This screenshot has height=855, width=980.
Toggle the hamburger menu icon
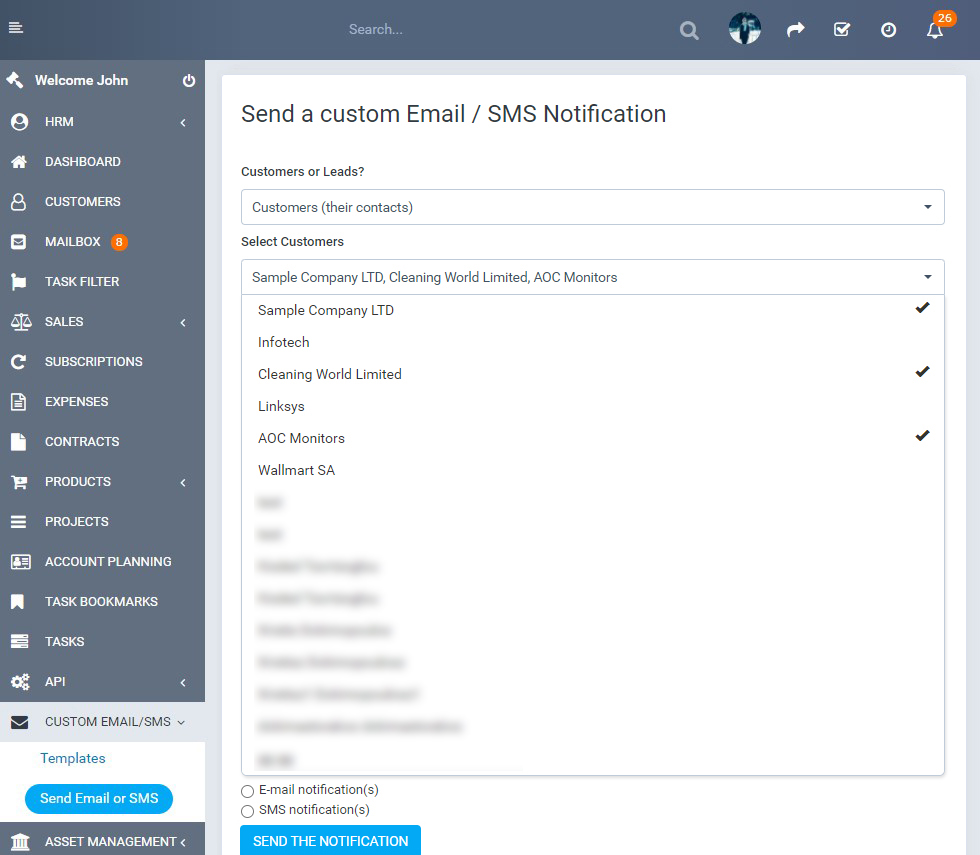click(x=16, y=28)
